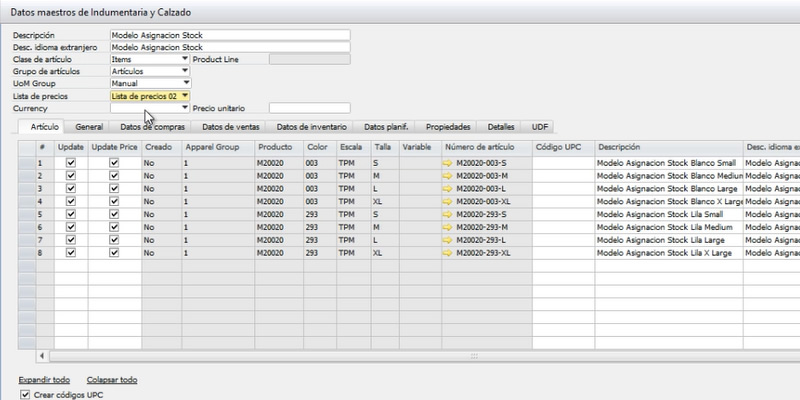
Task: Open the Propiedades tab
Action: click(448, 128)
